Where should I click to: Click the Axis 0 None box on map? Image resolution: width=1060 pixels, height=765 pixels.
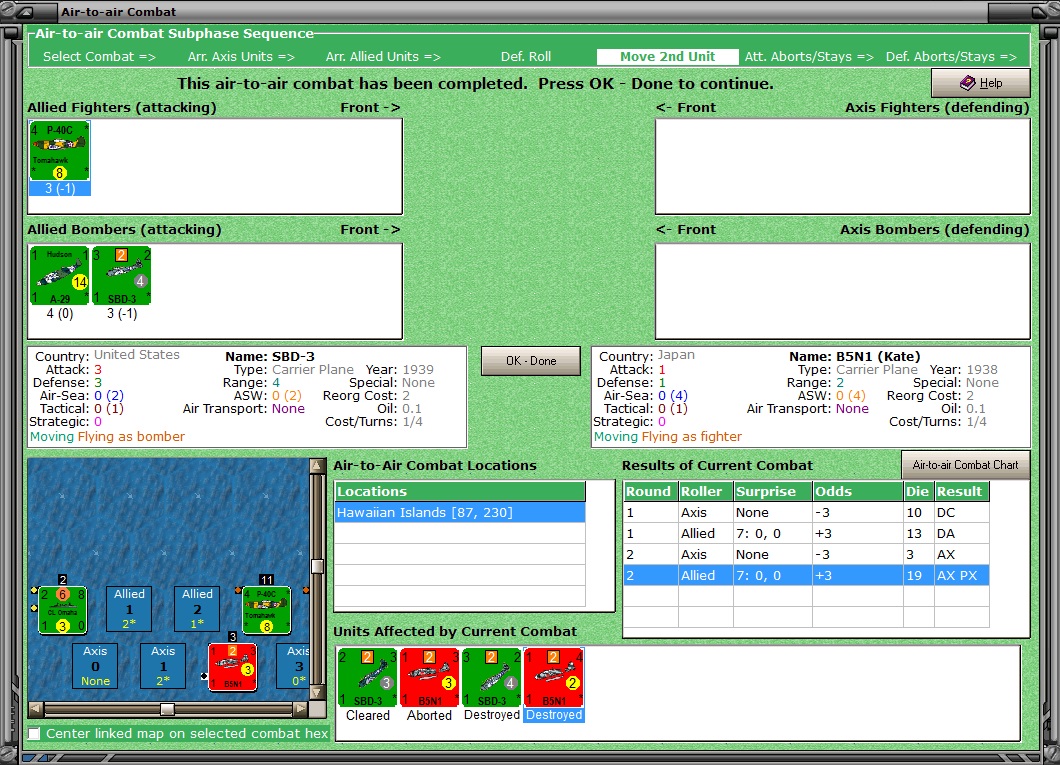95,666
